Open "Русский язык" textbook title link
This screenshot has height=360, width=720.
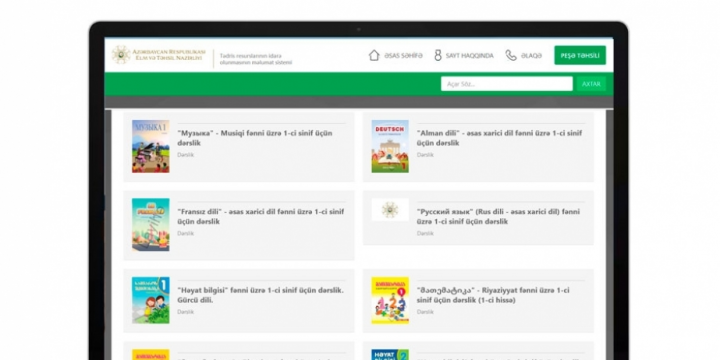498,216
